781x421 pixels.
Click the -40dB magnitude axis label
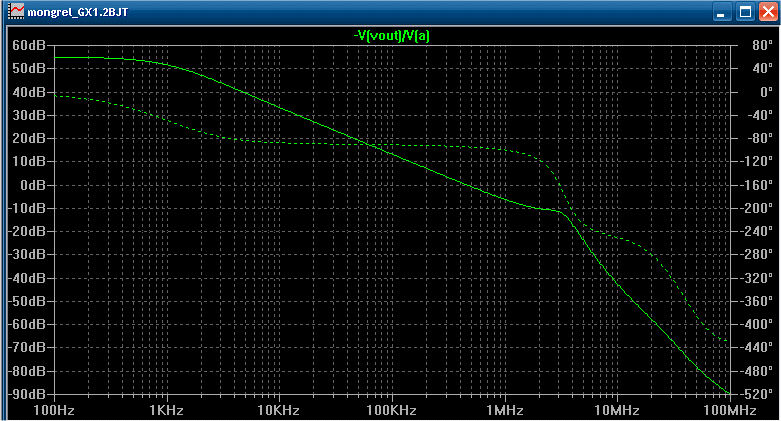point(26,278)
